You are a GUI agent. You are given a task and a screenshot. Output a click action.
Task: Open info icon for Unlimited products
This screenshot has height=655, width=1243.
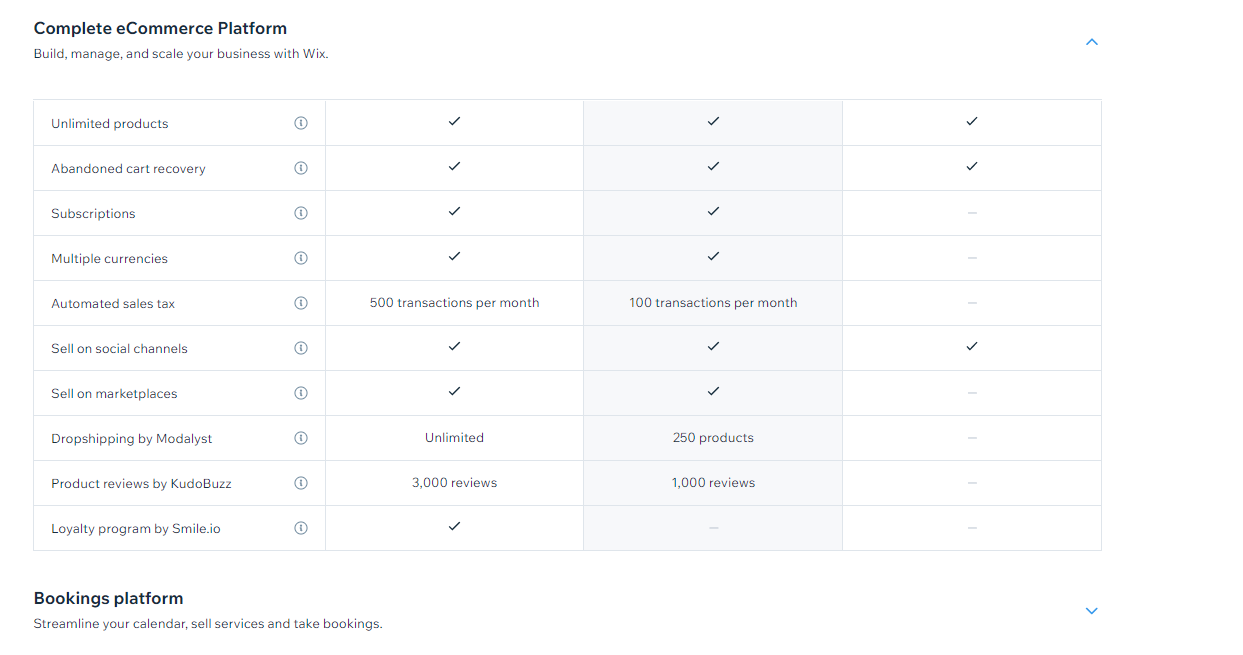[301, 123]
